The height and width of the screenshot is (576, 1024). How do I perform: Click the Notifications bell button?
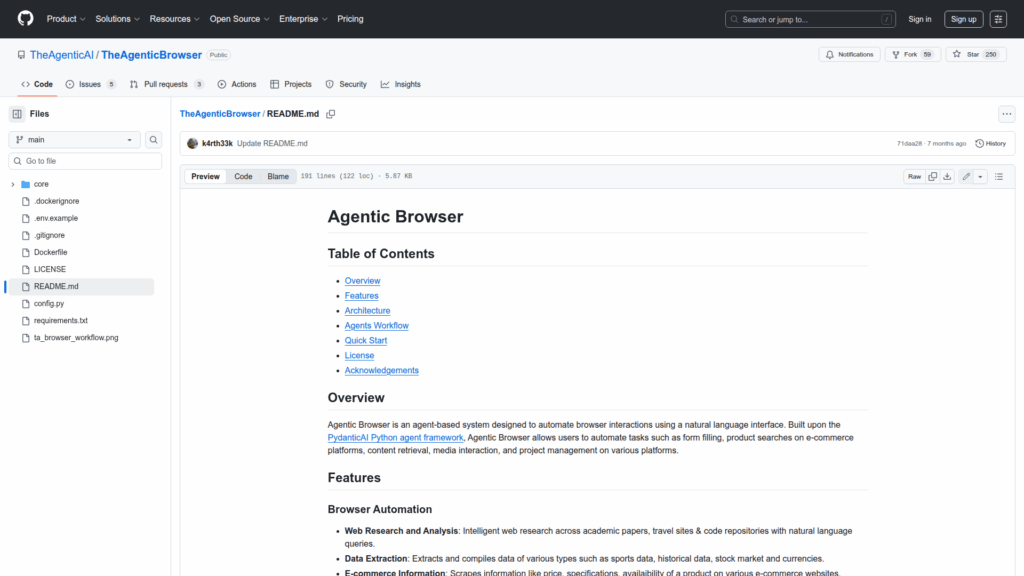(x=849, y=55)
